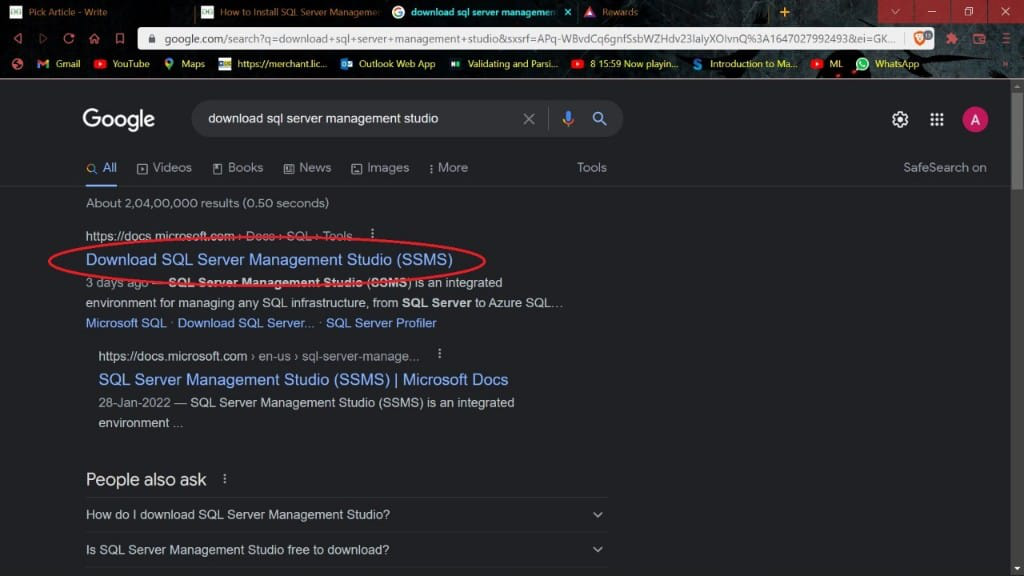
Task: Open the Gmail bookmark
Action: (x=59, y=63)
